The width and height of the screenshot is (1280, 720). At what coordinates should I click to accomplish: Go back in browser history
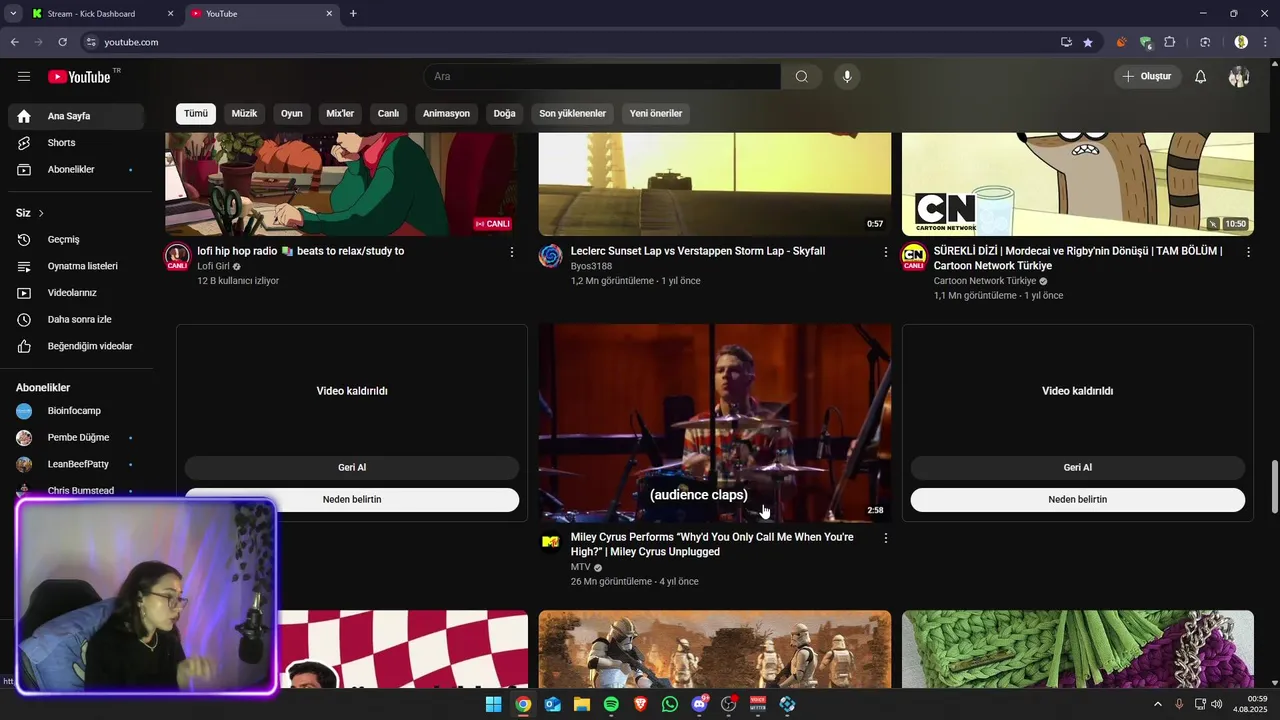coord(14,42)
